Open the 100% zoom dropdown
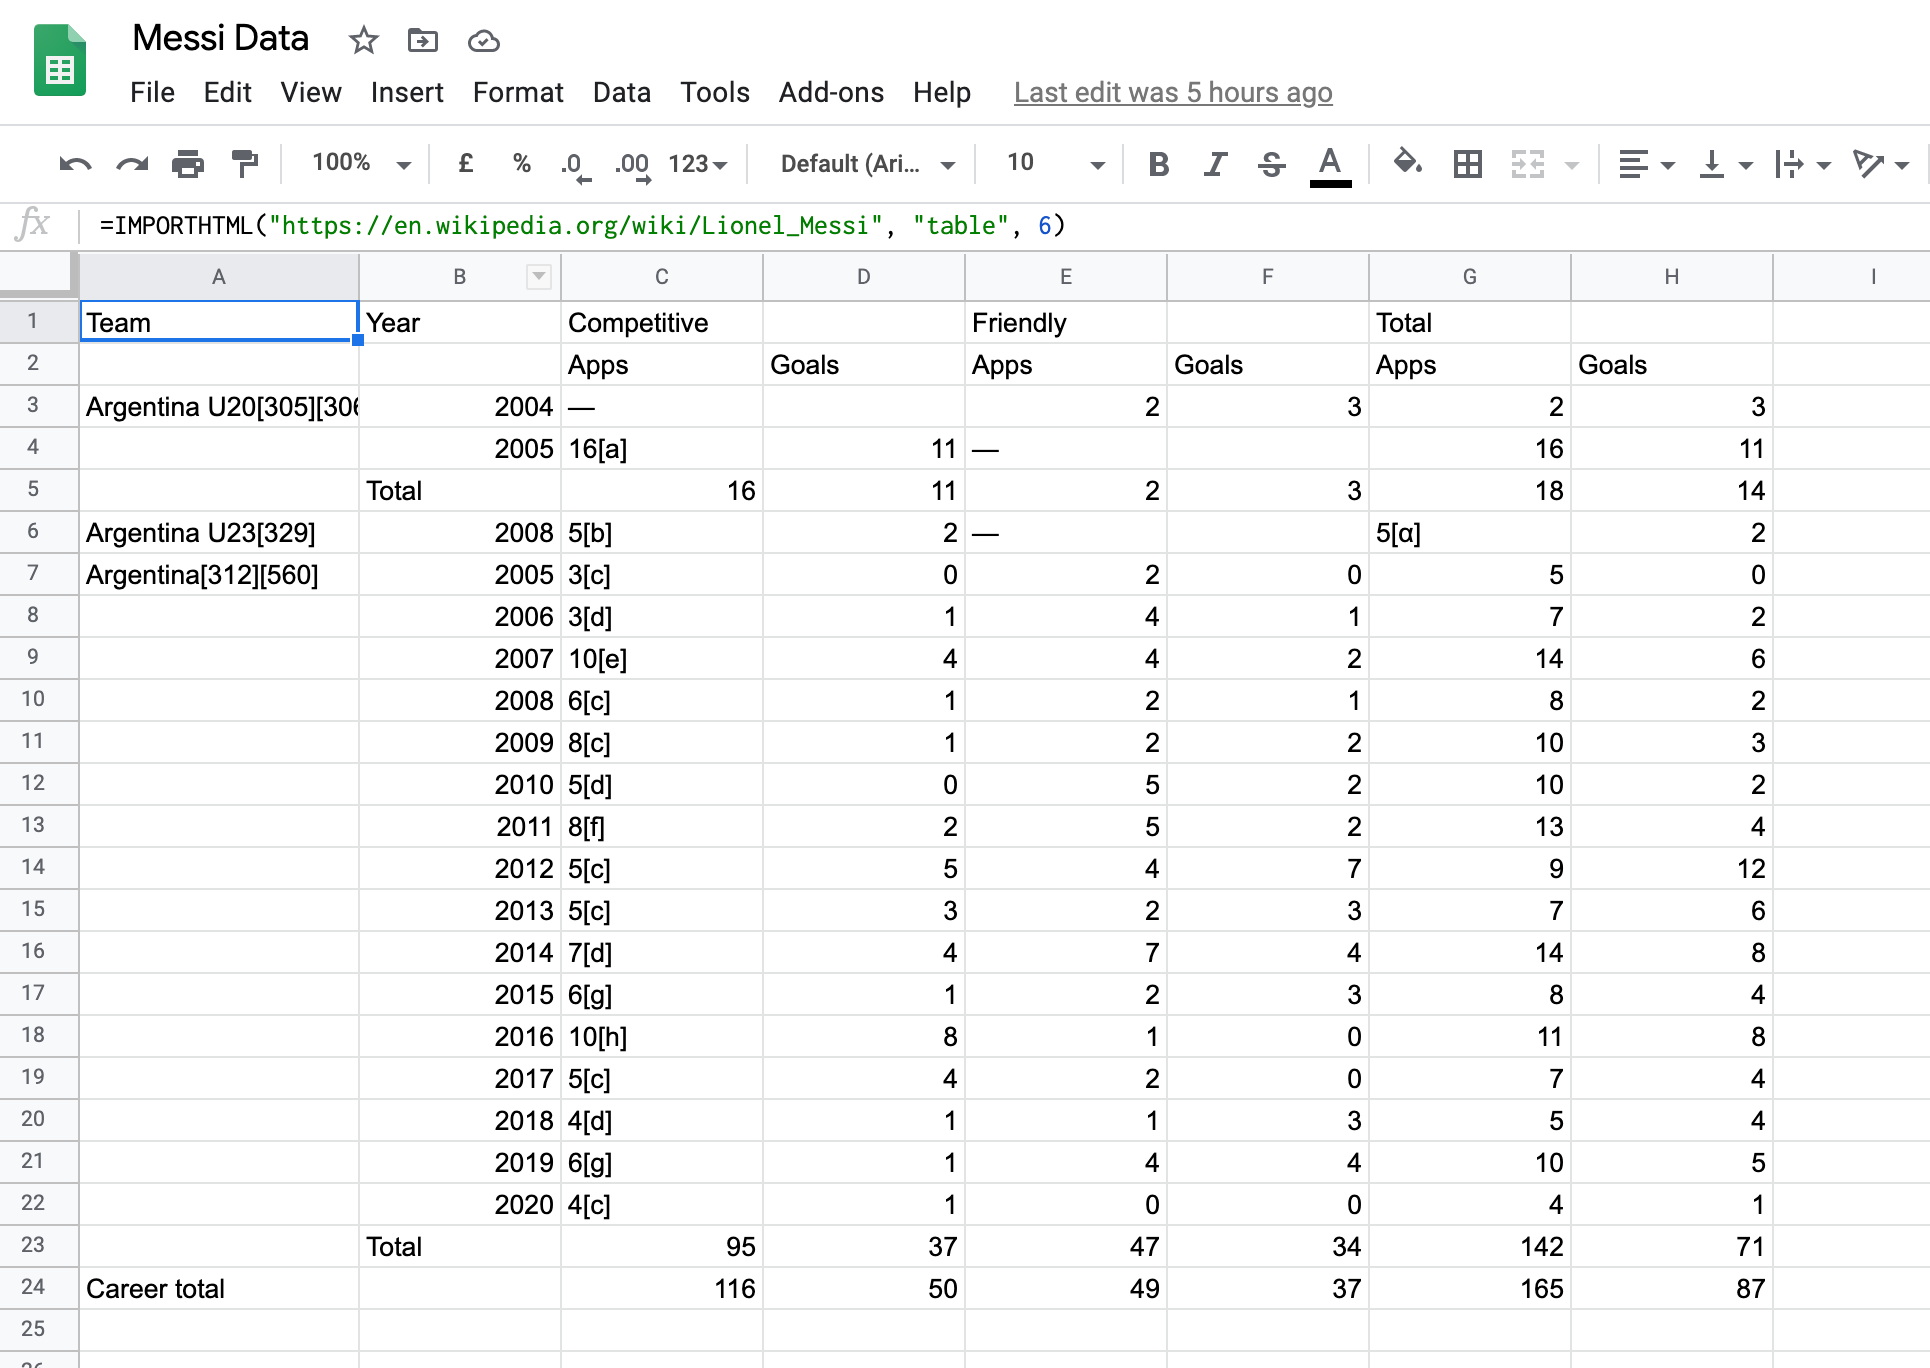 [360, 163]
